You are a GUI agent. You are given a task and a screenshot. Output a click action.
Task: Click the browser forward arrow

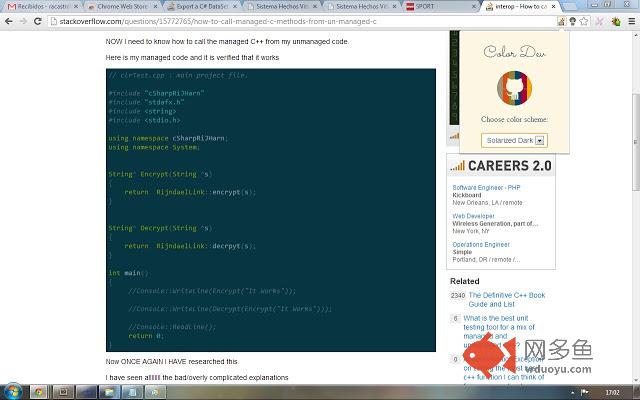pyautogui.click(x=23, y=21)
